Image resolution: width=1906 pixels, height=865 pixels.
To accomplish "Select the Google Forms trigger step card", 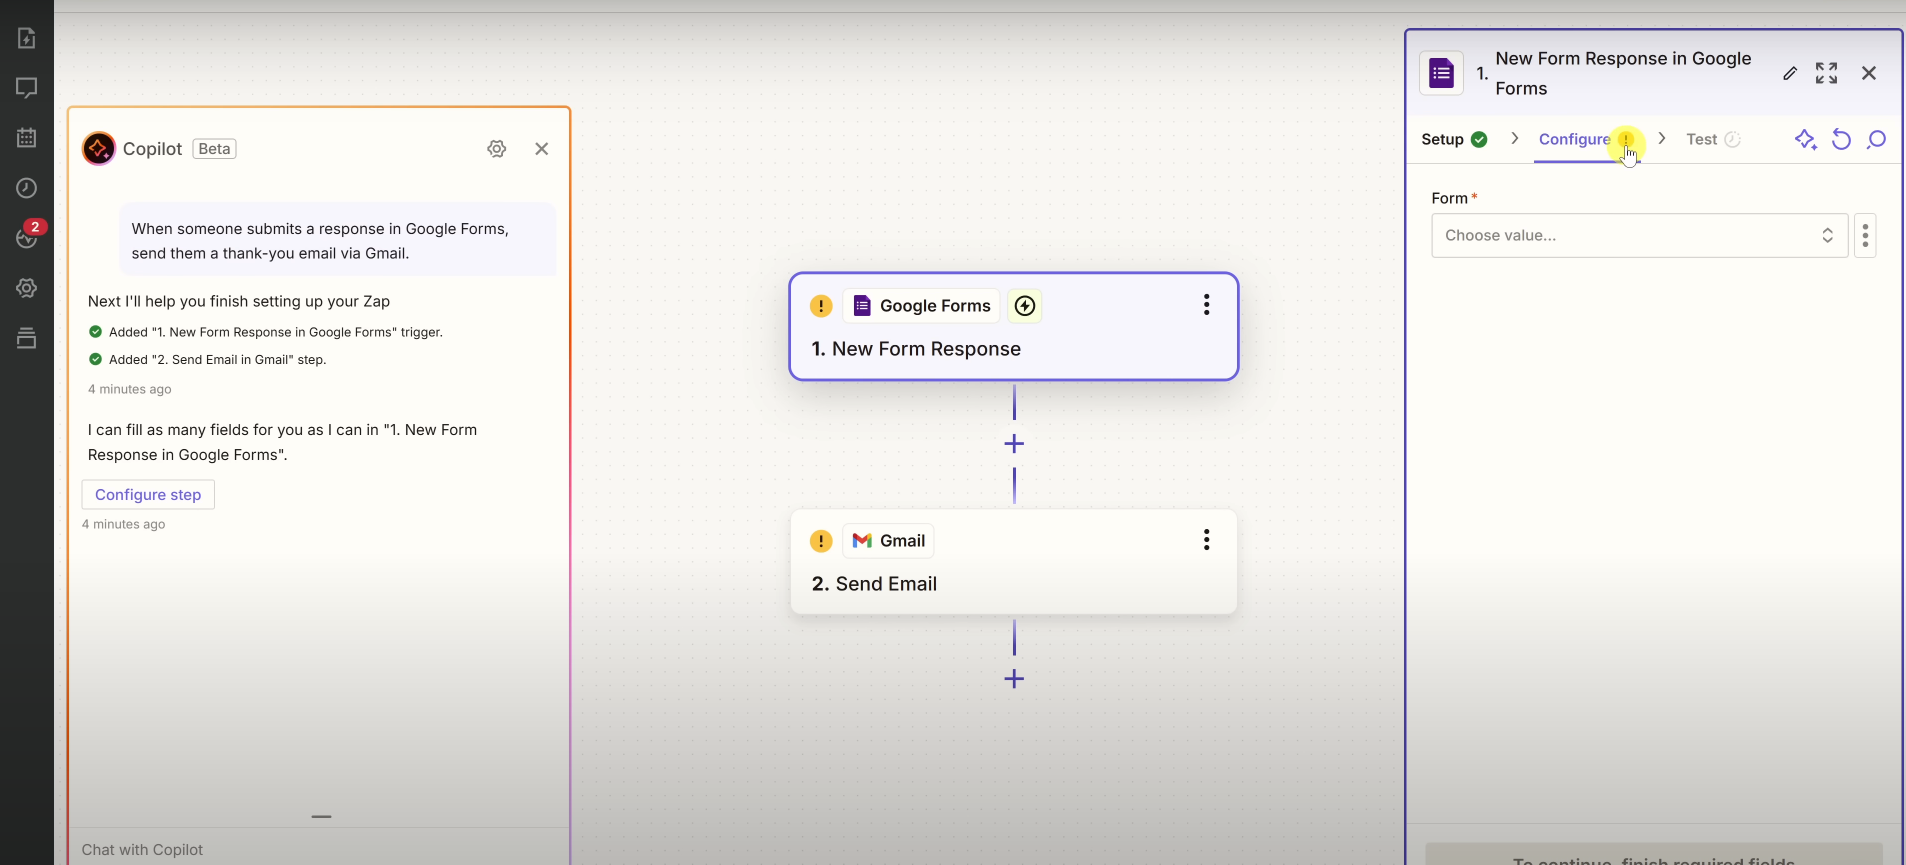I will pyautogui.click(x=1014, y=327).
